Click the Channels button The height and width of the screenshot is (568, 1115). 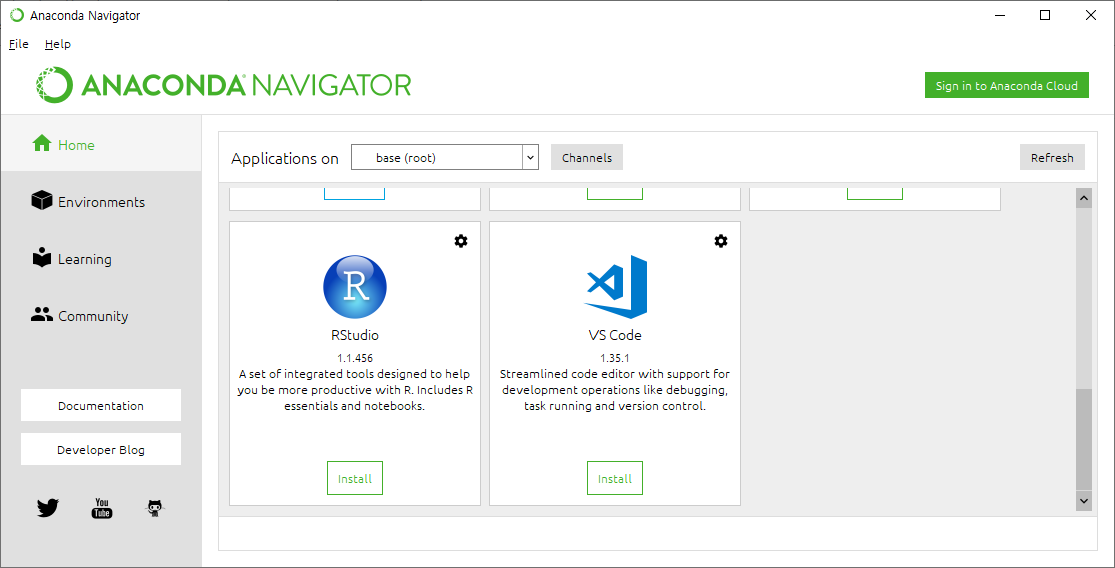click(587, 157)
